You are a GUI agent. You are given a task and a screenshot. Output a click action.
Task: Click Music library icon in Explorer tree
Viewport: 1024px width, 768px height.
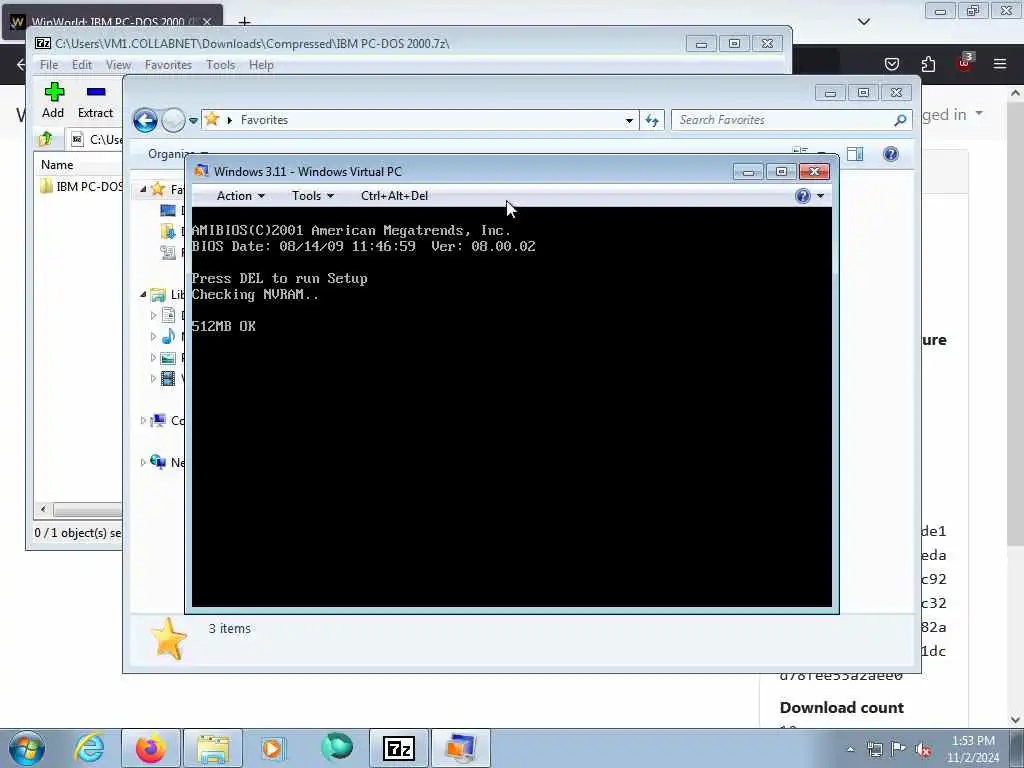click(x=168, y=336)
